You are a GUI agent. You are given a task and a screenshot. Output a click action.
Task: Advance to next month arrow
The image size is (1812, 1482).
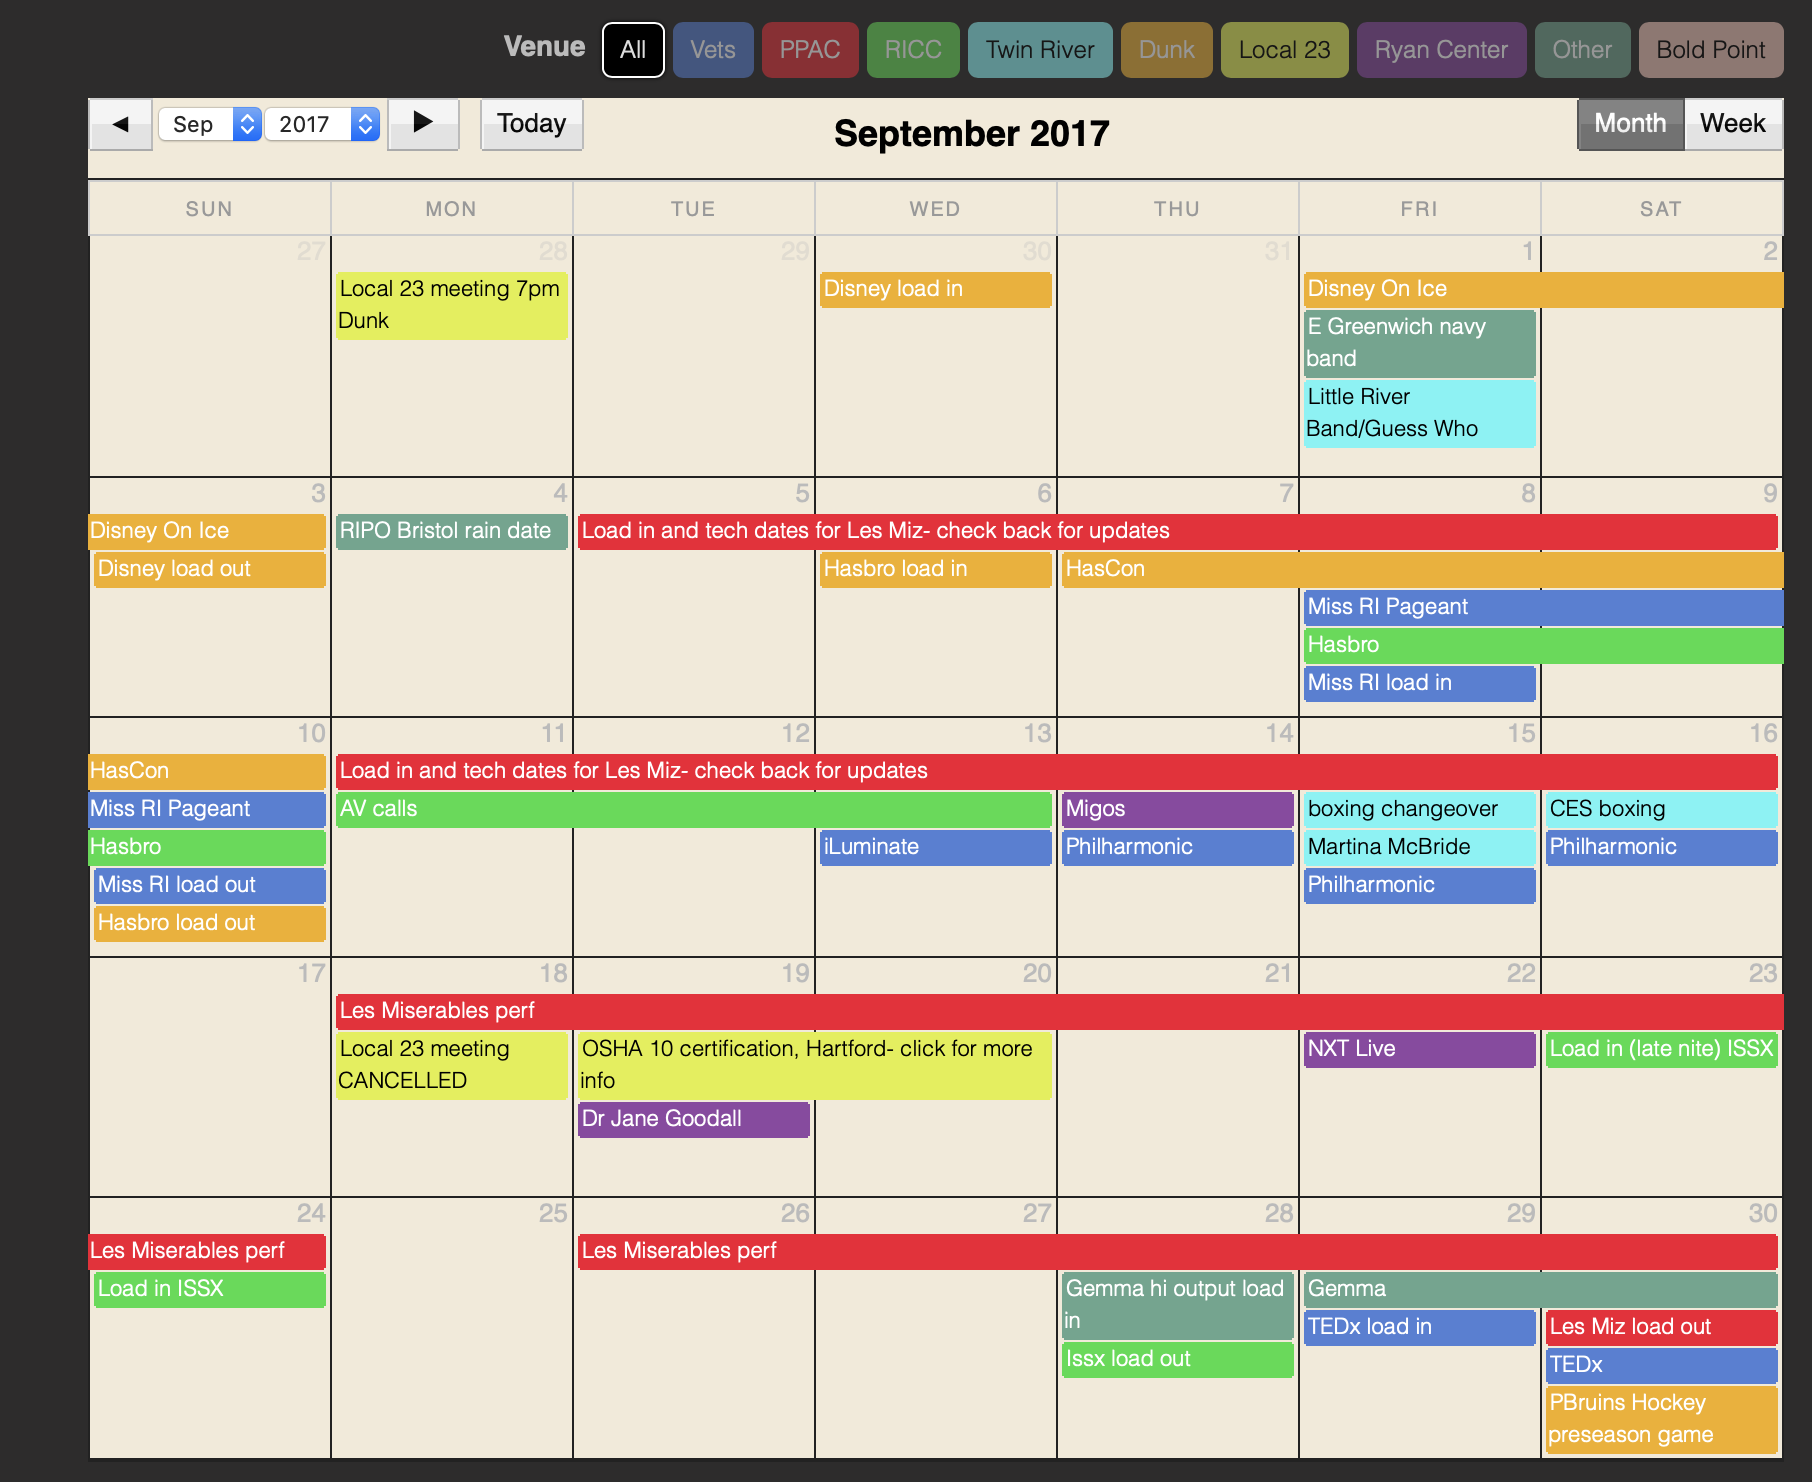(423, 124)
